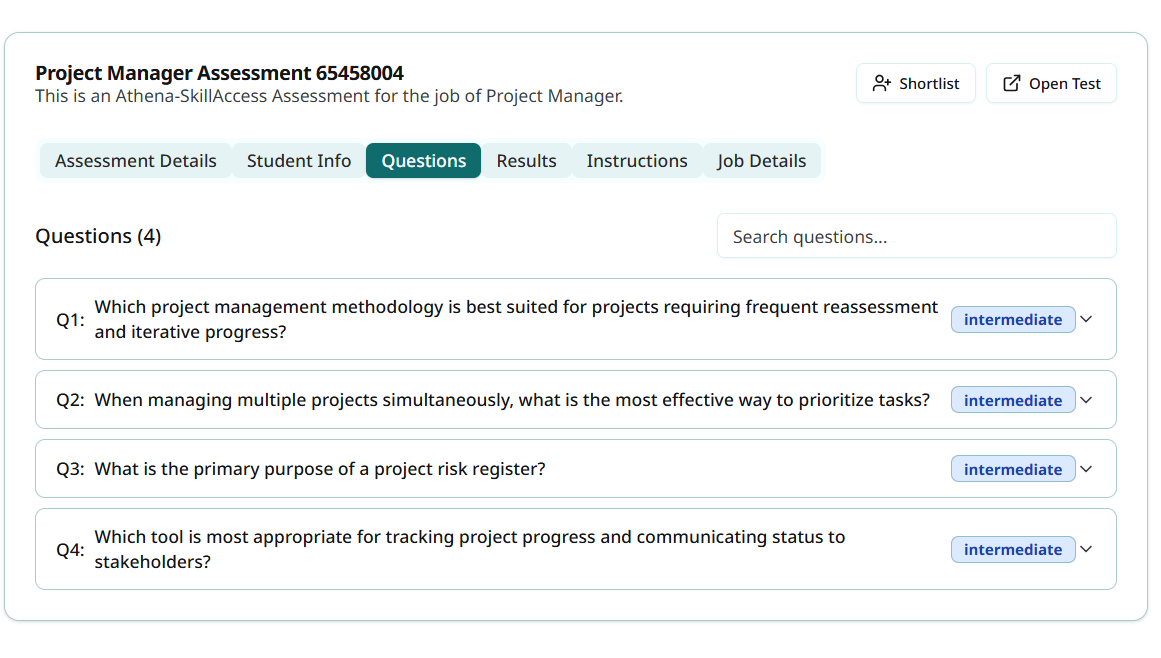Click the Open Test external link icon
1161x658 pixels.
click(x=1012, y=83)
